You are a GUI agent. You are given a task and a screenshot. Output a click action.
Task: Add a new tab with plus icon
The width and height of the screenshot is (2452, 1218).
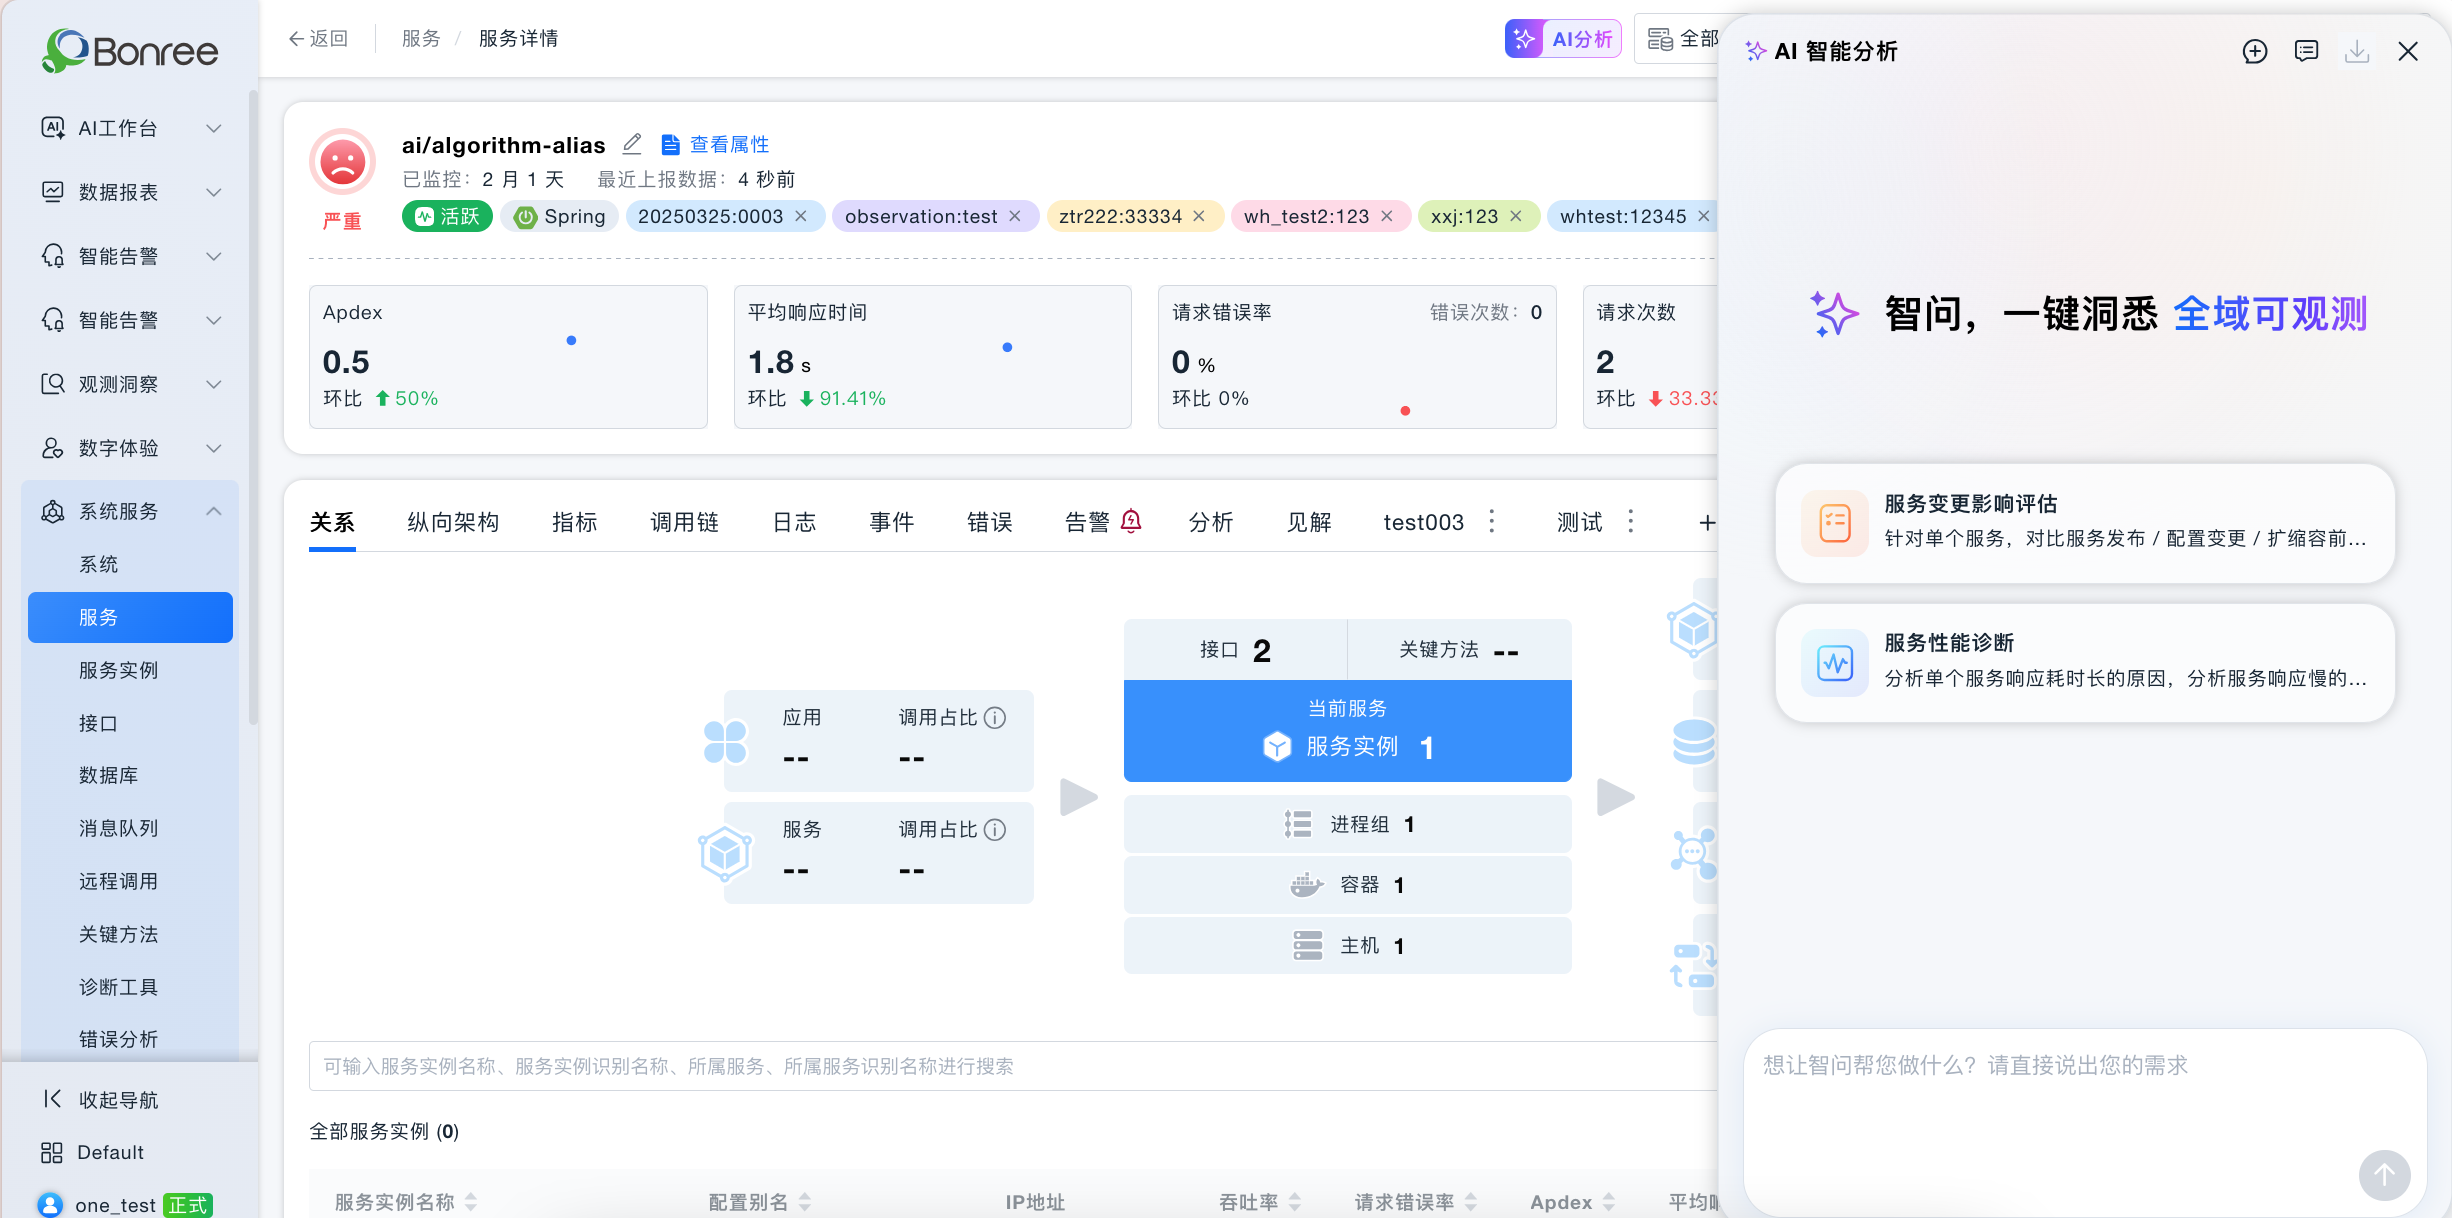coord(1707,522)
